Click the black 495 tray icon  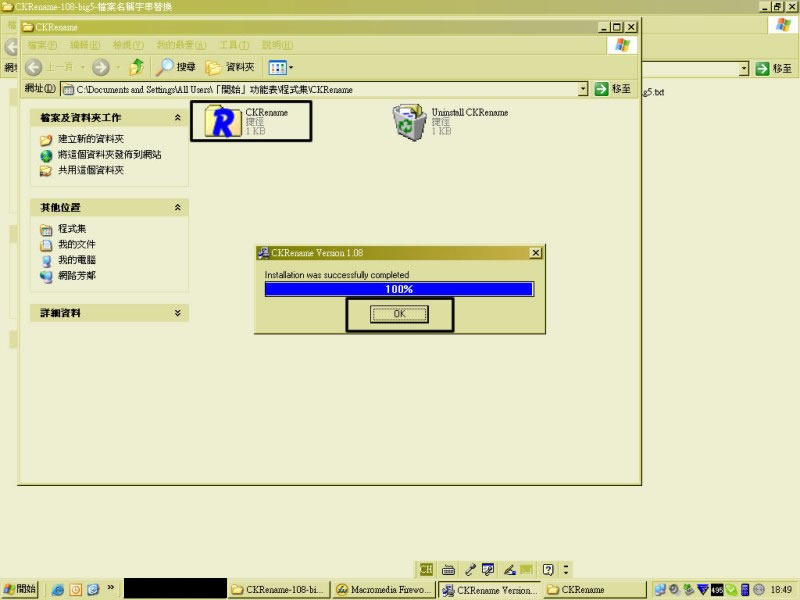(717, 590)
